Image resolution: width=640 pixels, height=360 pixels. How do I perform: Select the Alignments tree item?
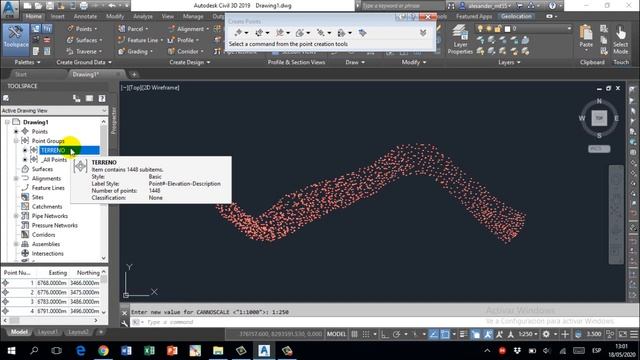click(x=46, y=178)
